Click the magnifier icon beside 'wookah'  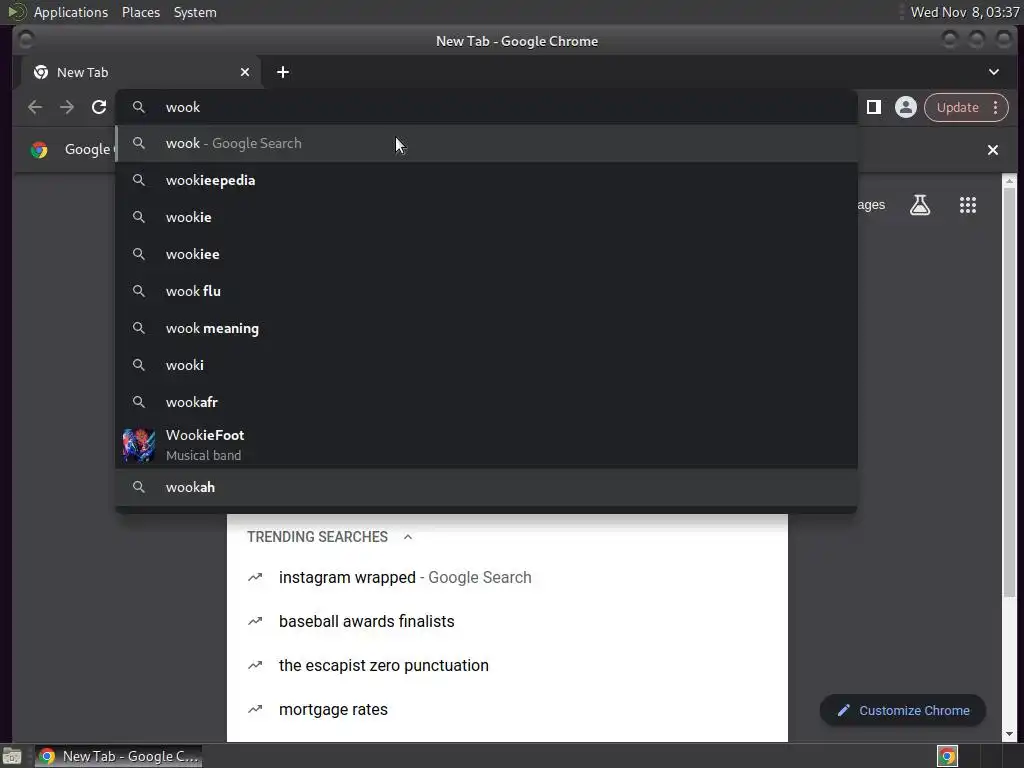[x=138, y=487]
